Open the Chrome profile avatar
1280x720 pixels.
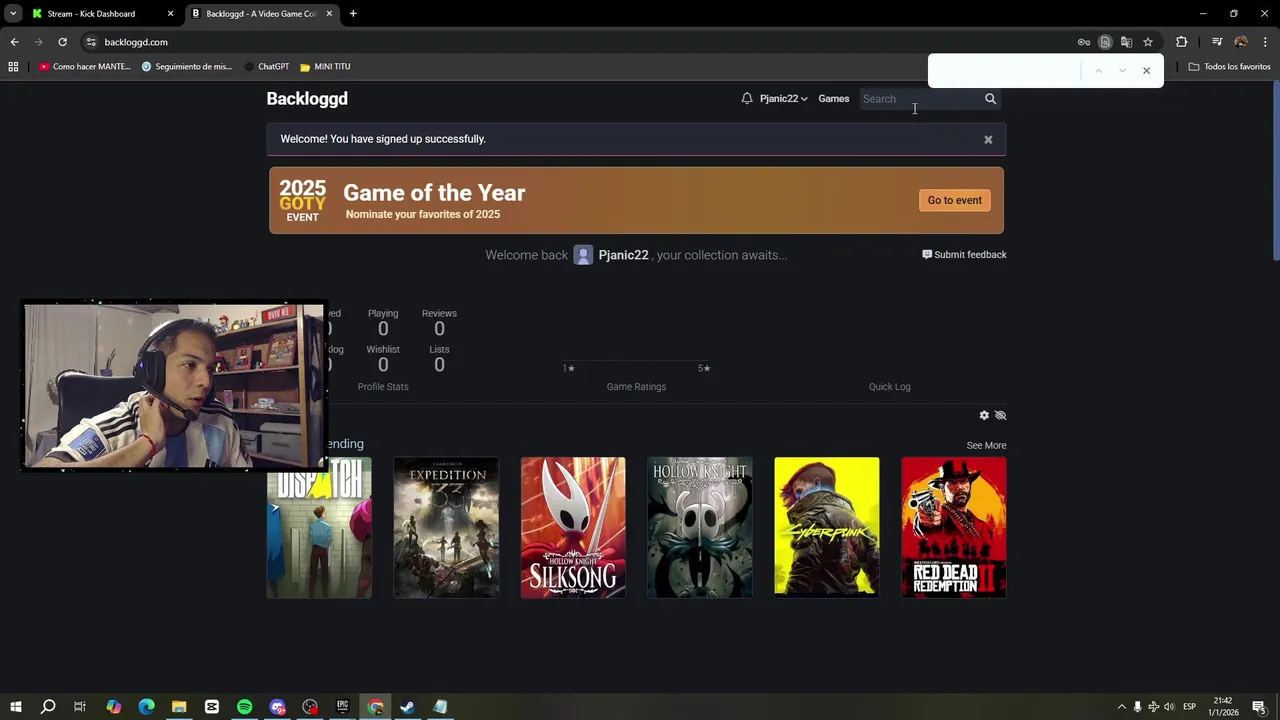pos(1241,42)
